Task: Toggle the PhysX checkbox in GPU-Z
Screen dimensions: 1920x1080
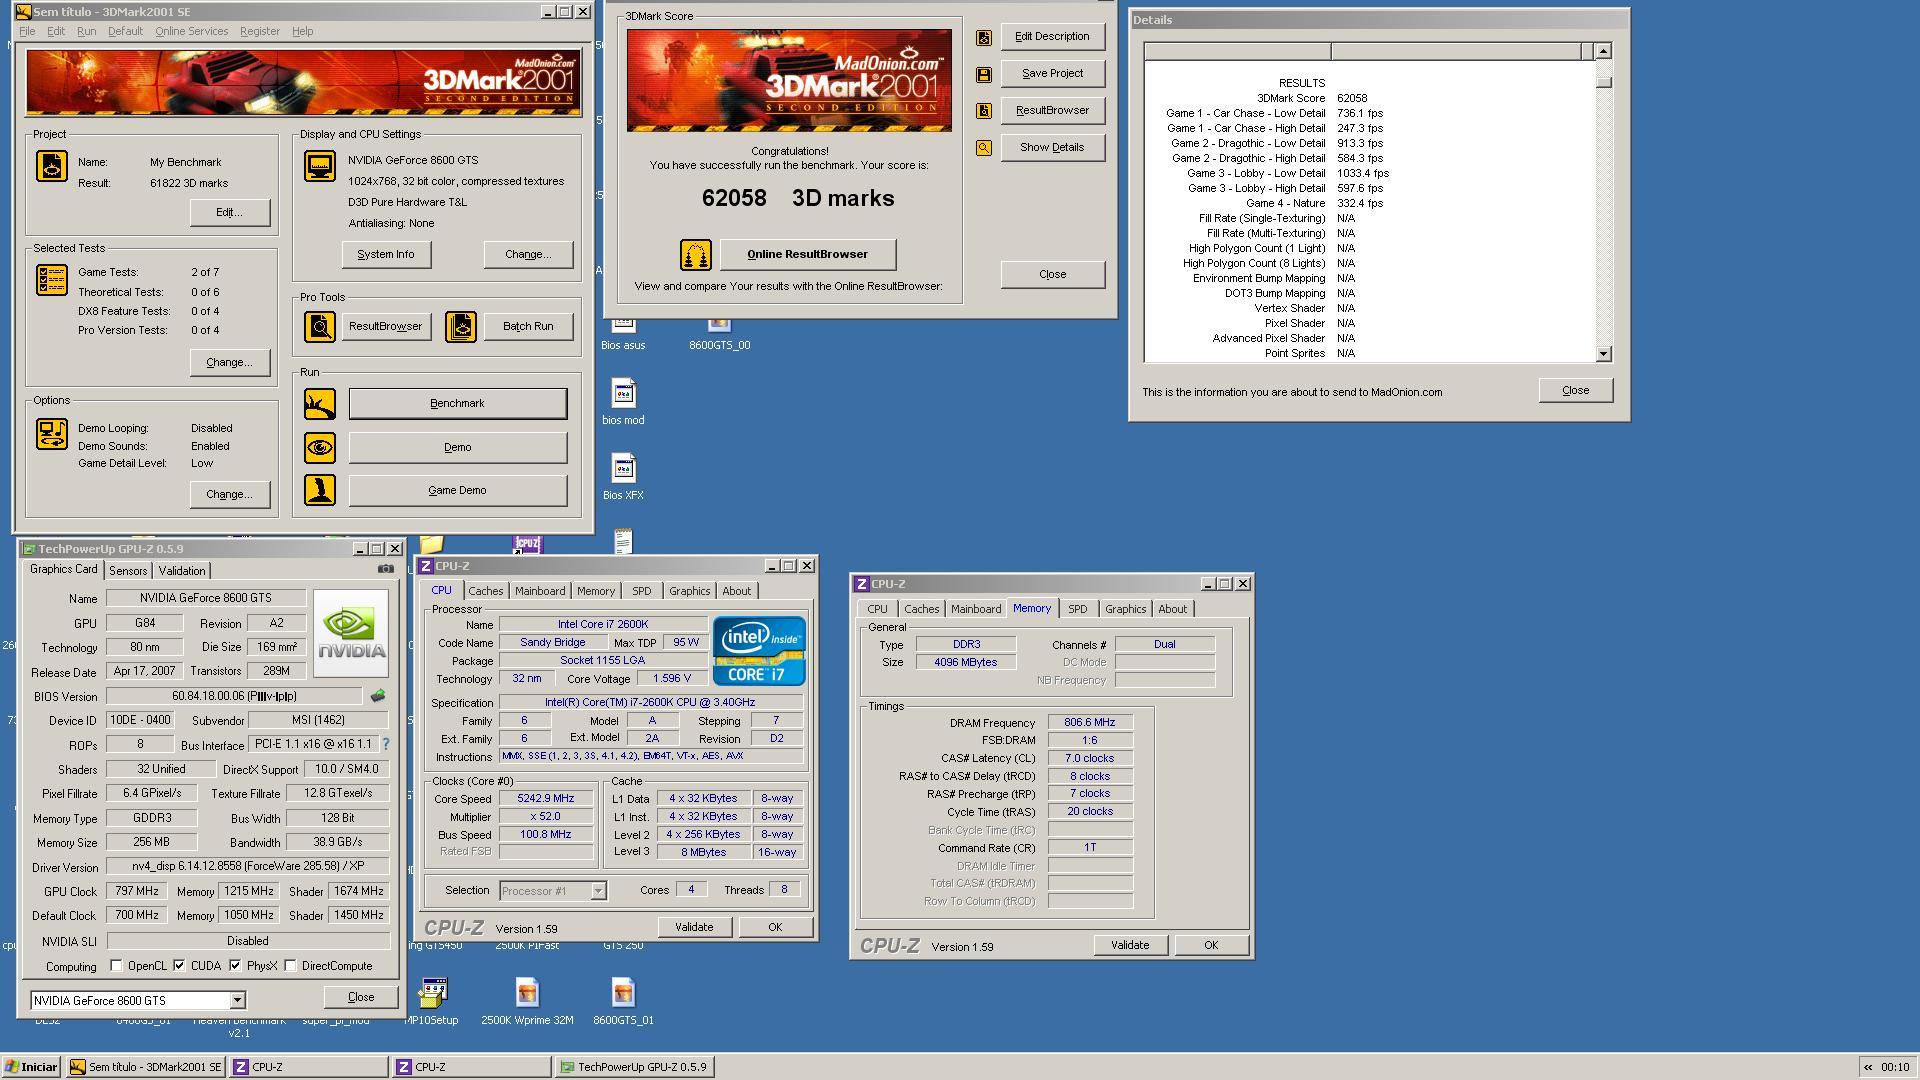Action: (235, 966)
